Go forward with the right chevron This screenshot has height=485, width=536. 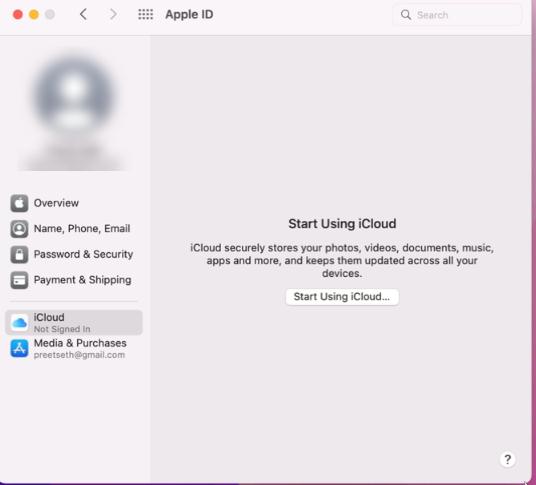(113, 14)
